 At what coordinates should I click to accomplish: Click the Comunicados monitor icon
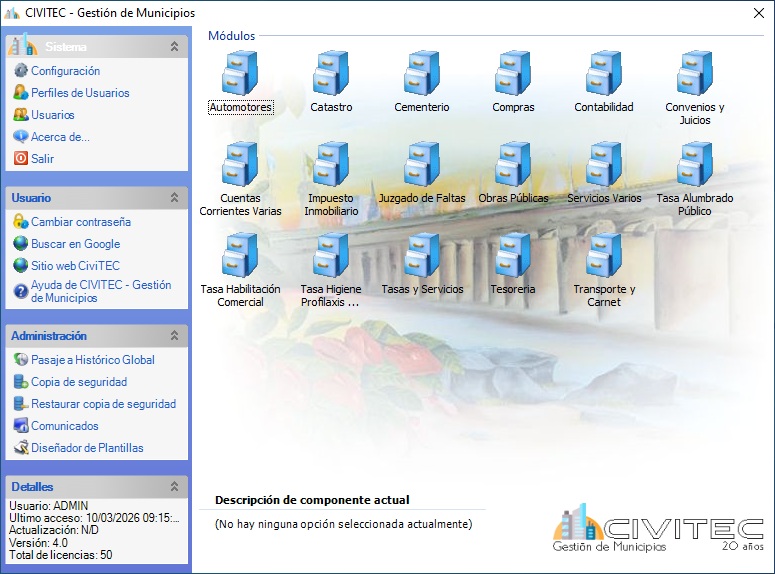tap(21, 425)
